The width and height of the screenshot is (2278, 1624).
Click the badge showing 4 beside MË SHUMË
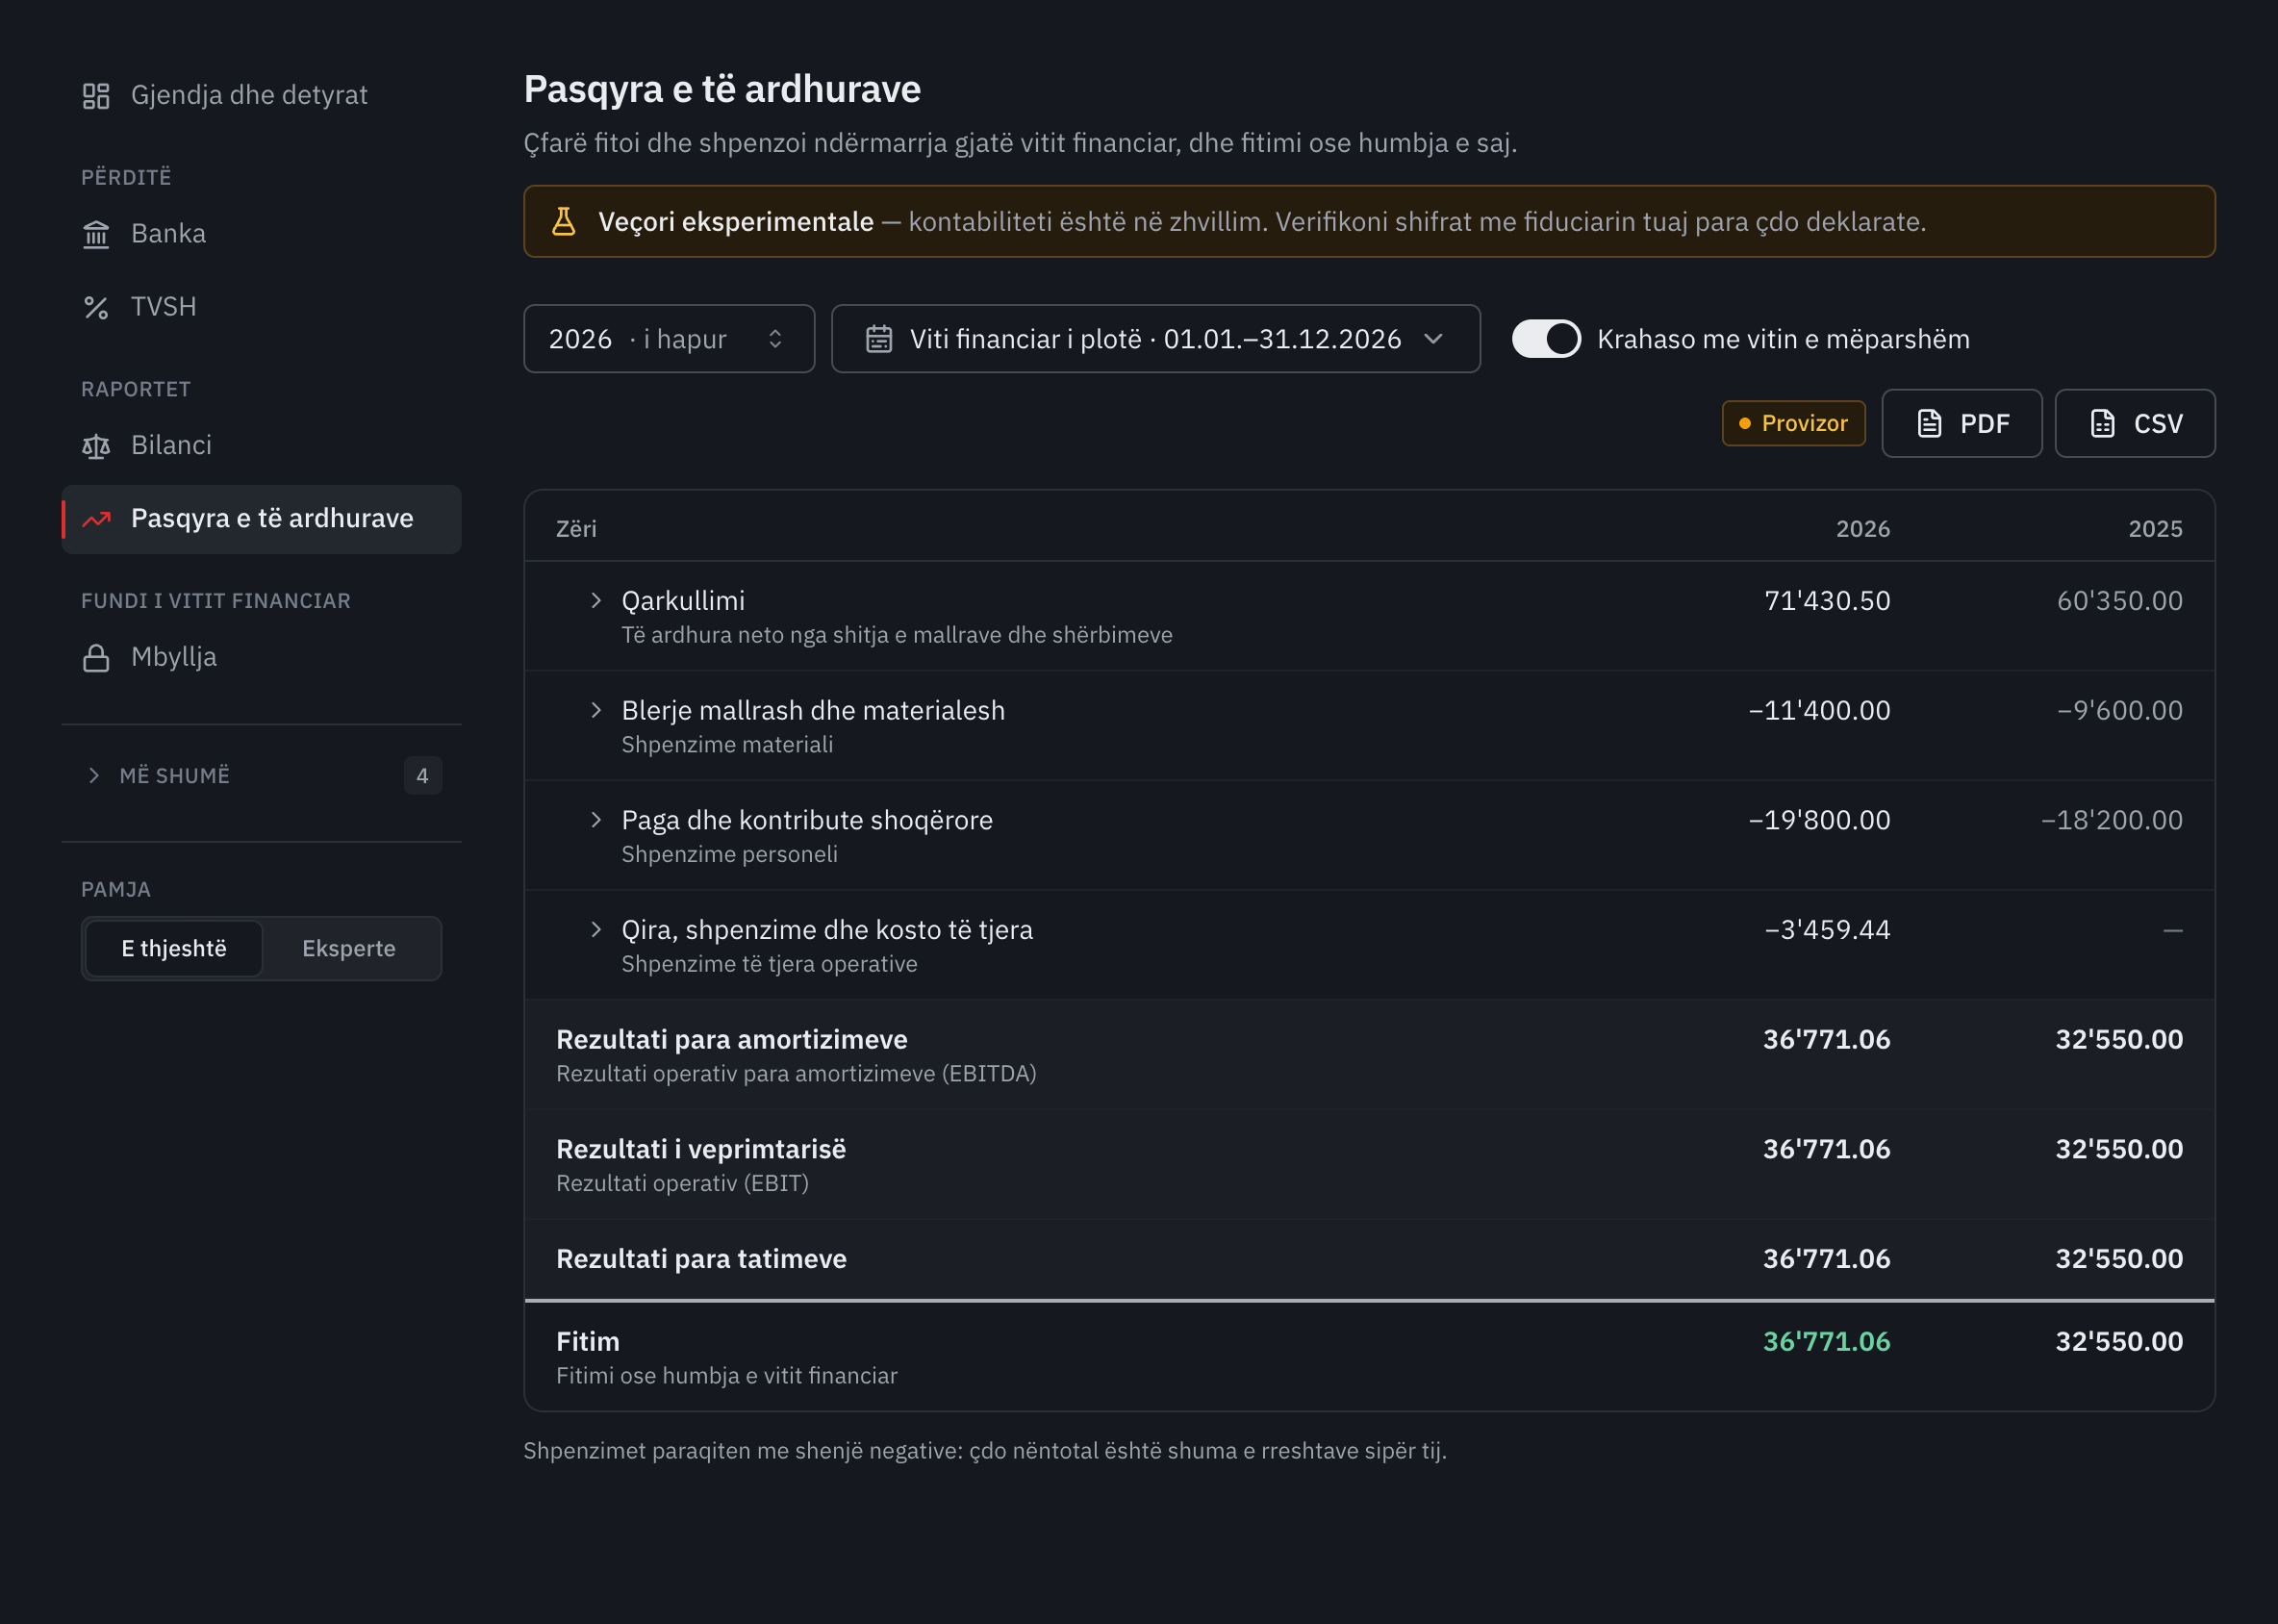click(422, 776)
